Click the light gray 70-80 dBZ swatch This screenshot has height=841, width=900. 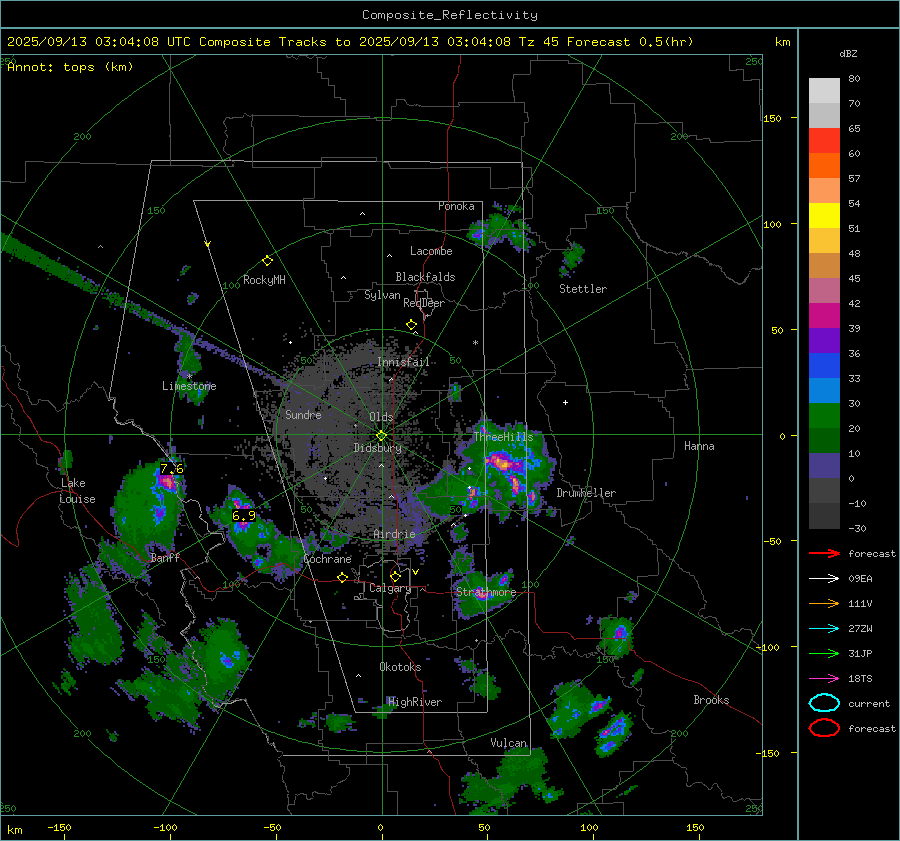(824, 91)
